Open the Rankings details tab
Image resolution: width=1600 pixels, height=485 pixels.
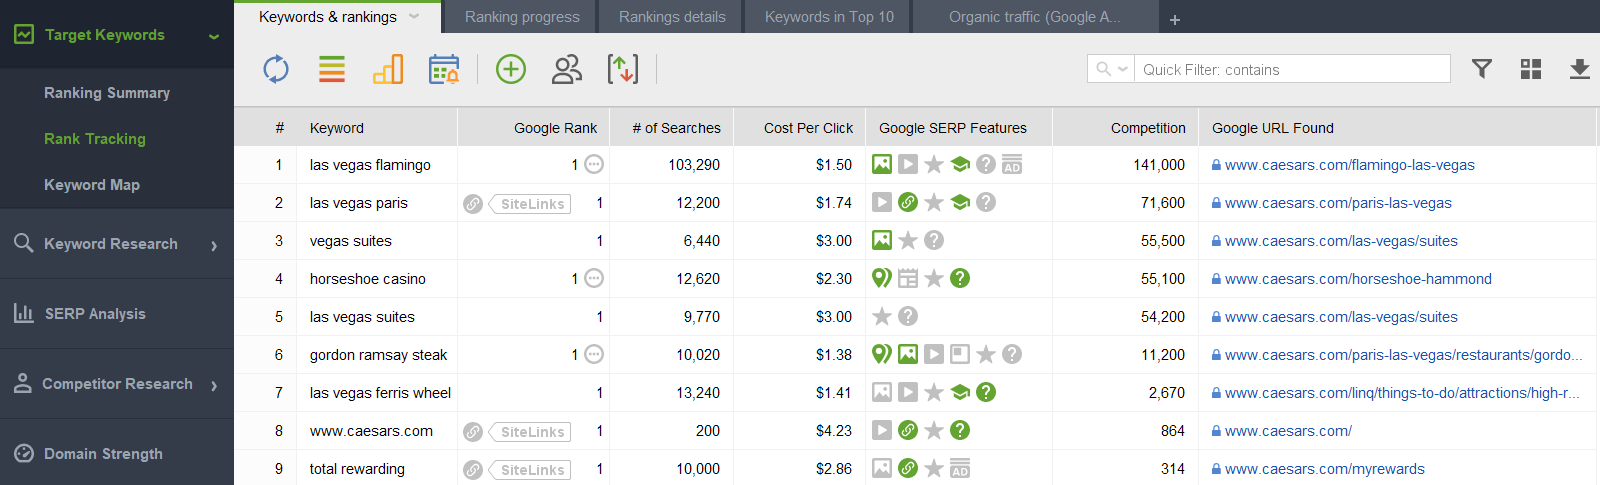coord(672,17)
